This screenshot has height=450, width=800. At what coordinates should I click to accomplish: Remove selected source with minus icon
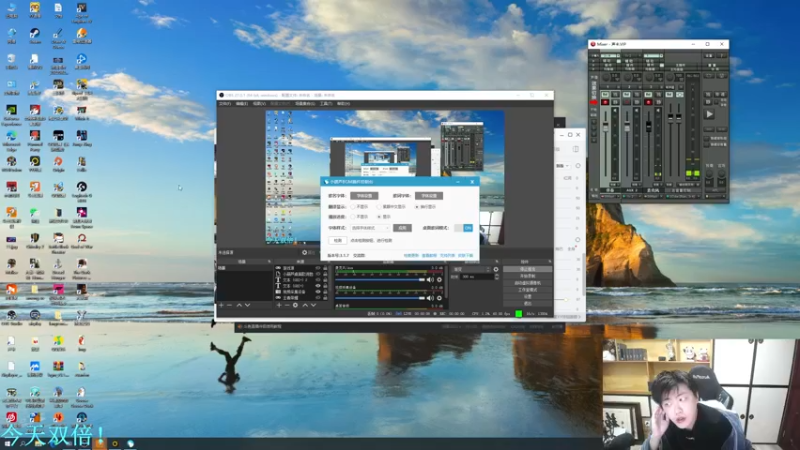click(x=287, y=305)
